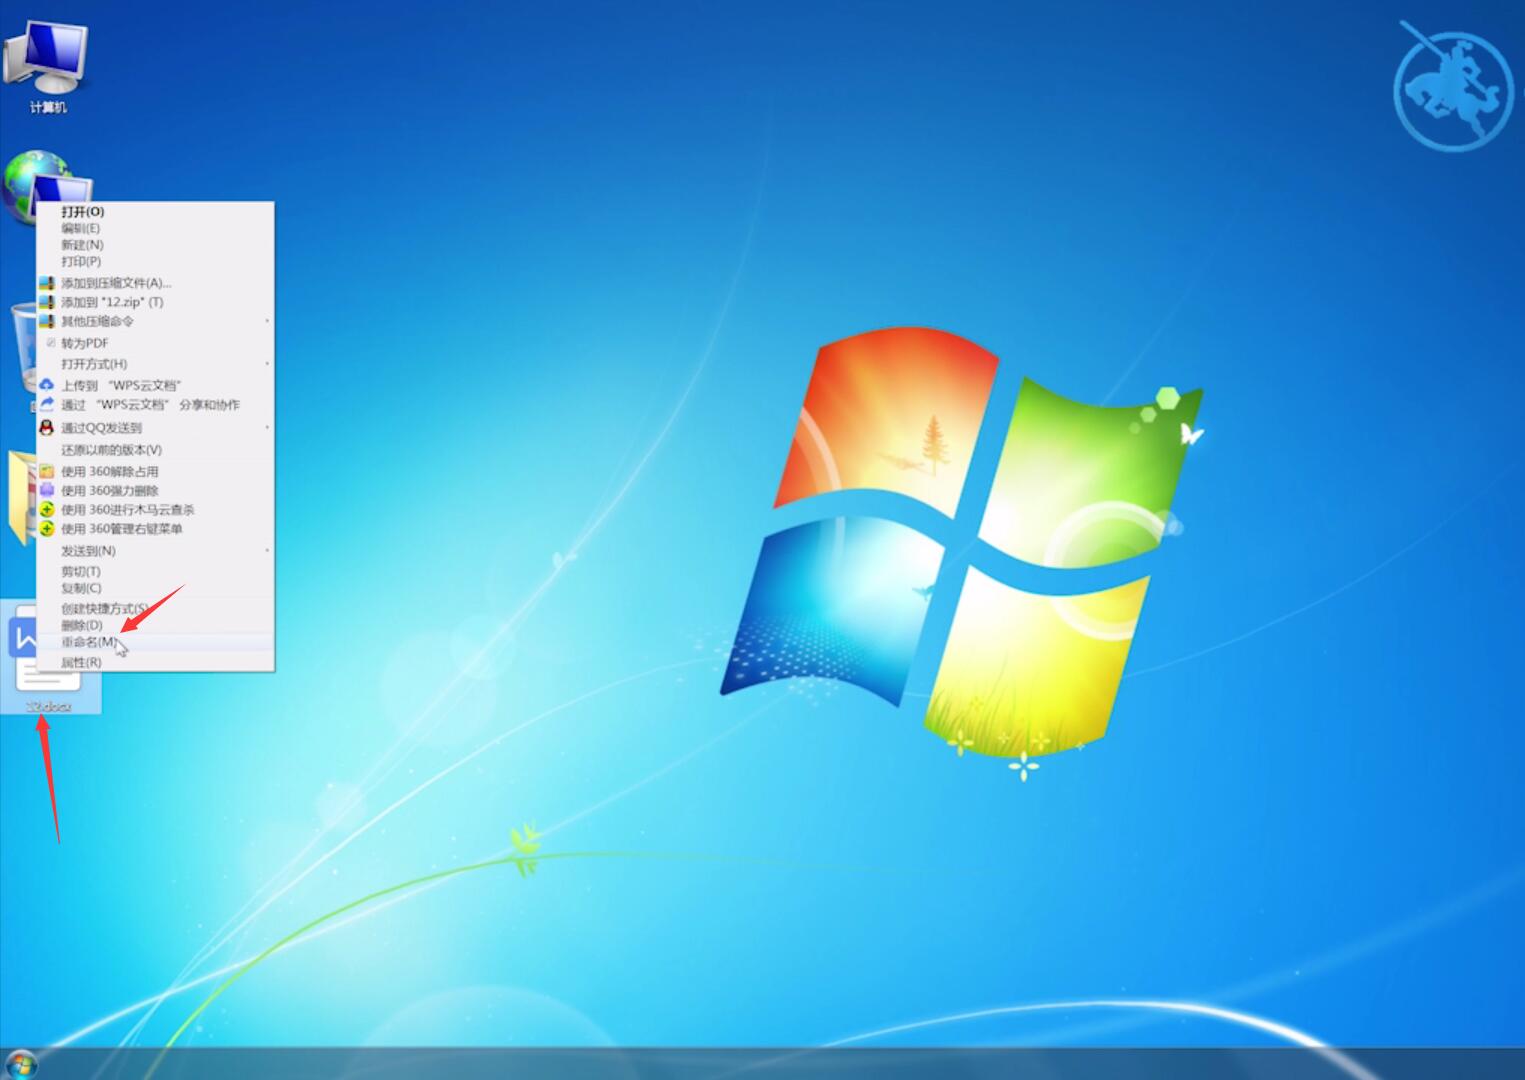Click the WPS云文档 分享和协作 entry
Screen dimensions: 1525x1080
click(x=155, y=405)
